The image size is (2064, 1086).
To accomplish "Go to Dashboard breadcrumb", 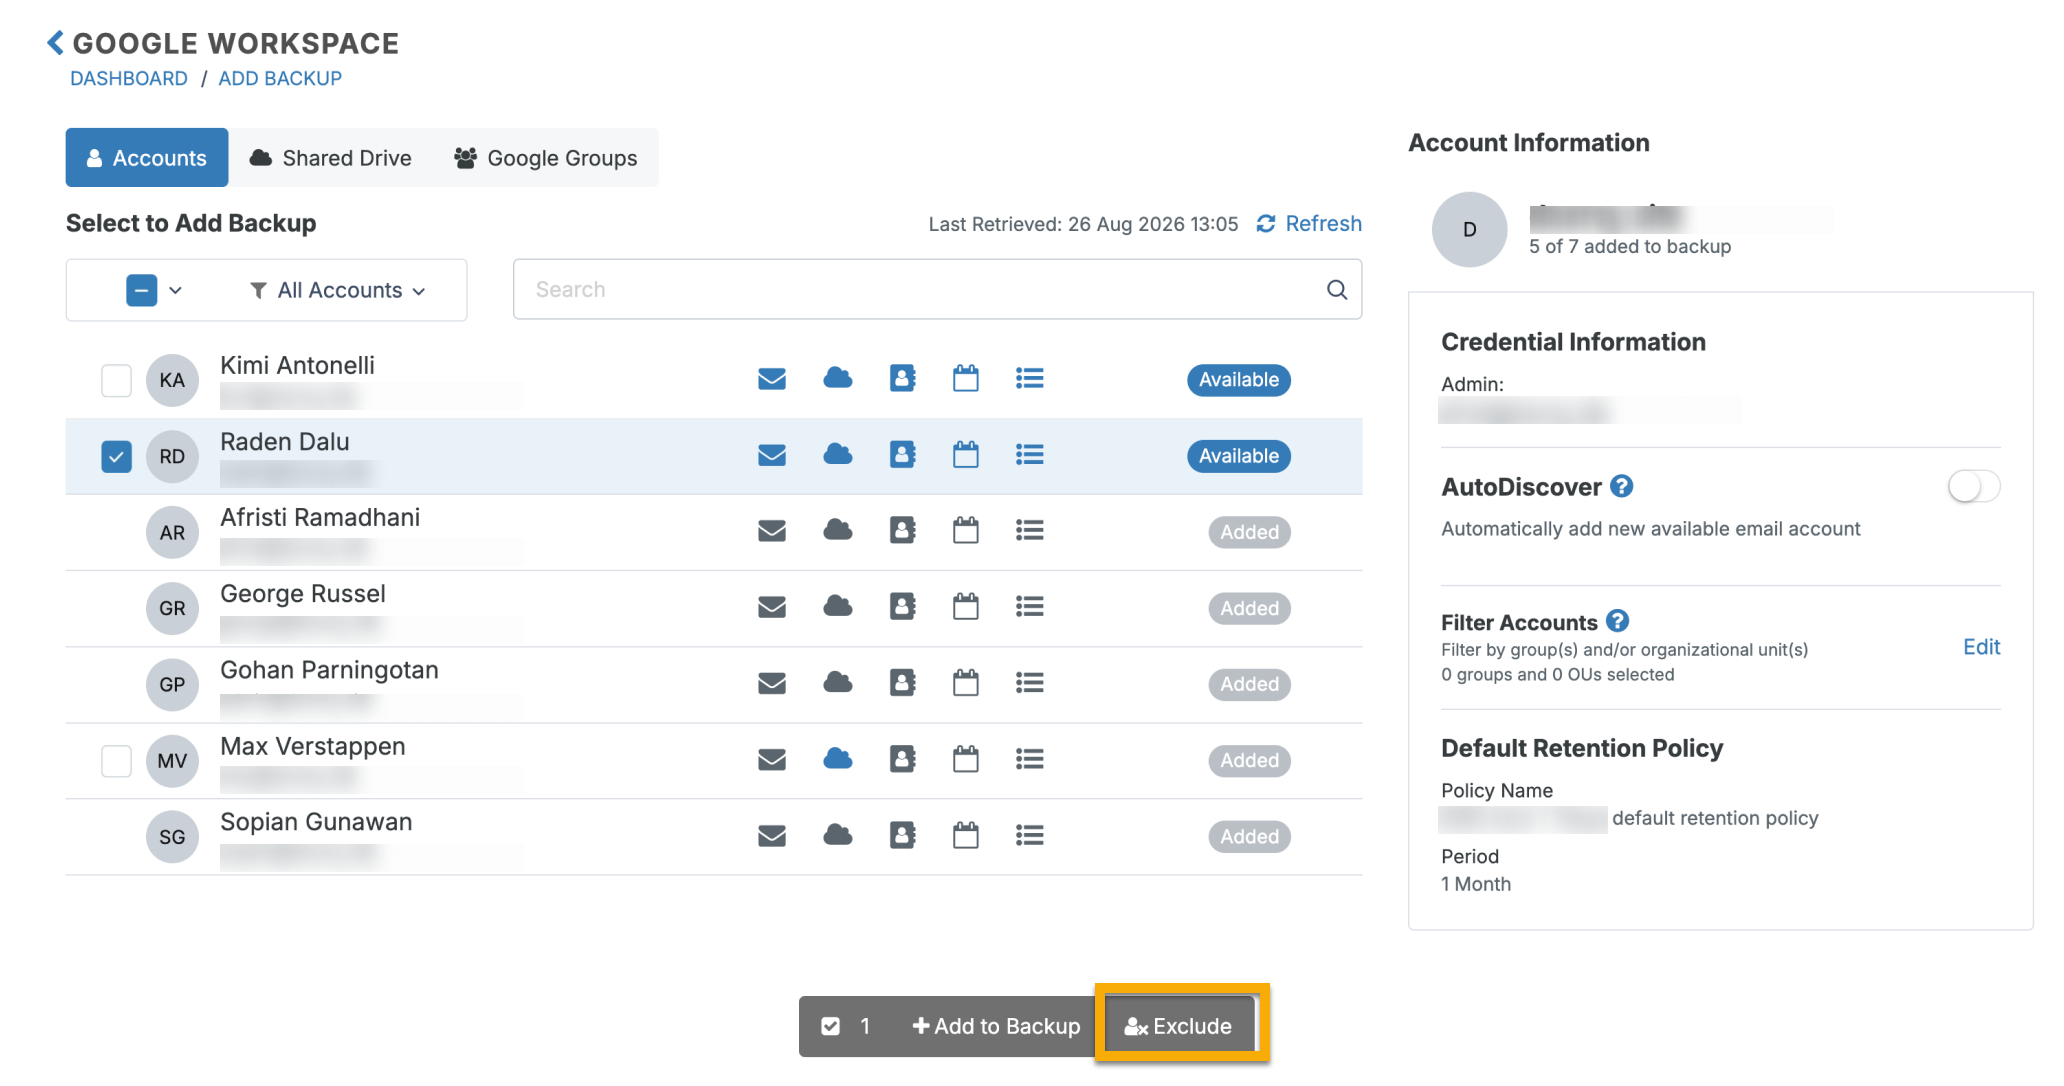I will click(x=129, y=78).
